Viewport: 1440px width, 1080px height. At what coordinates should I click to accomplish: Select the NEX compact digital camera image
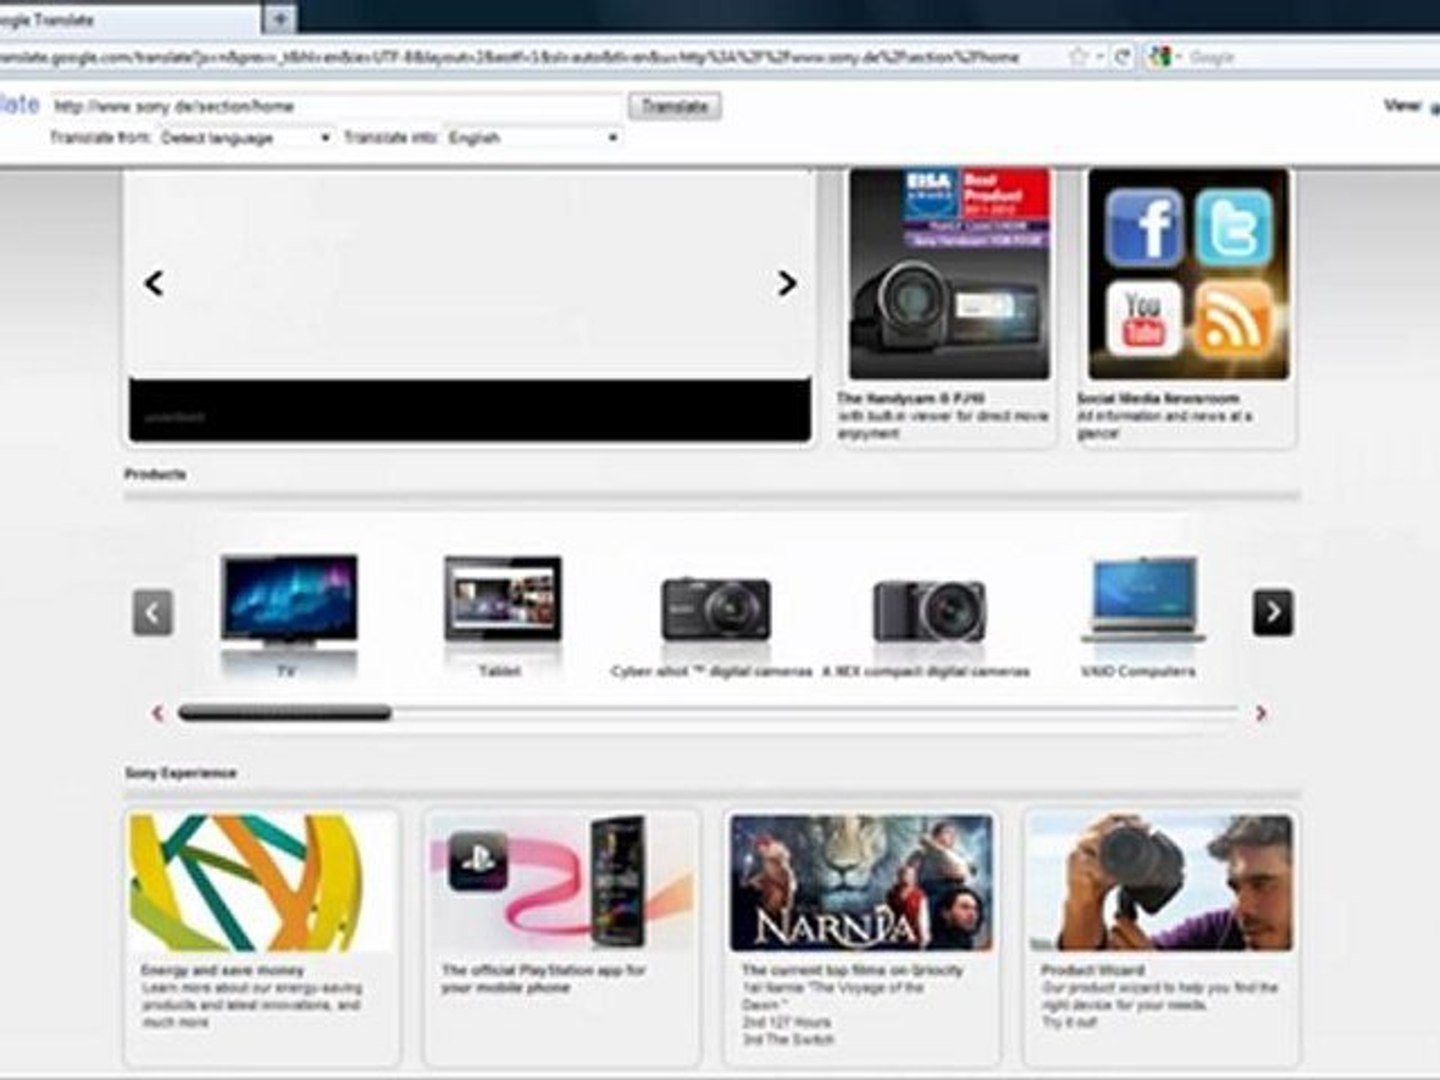(930, 610)
